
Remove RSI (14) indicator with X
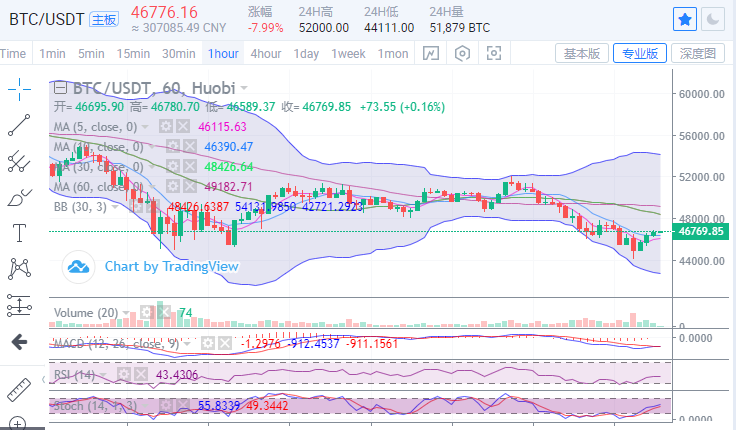141,374
